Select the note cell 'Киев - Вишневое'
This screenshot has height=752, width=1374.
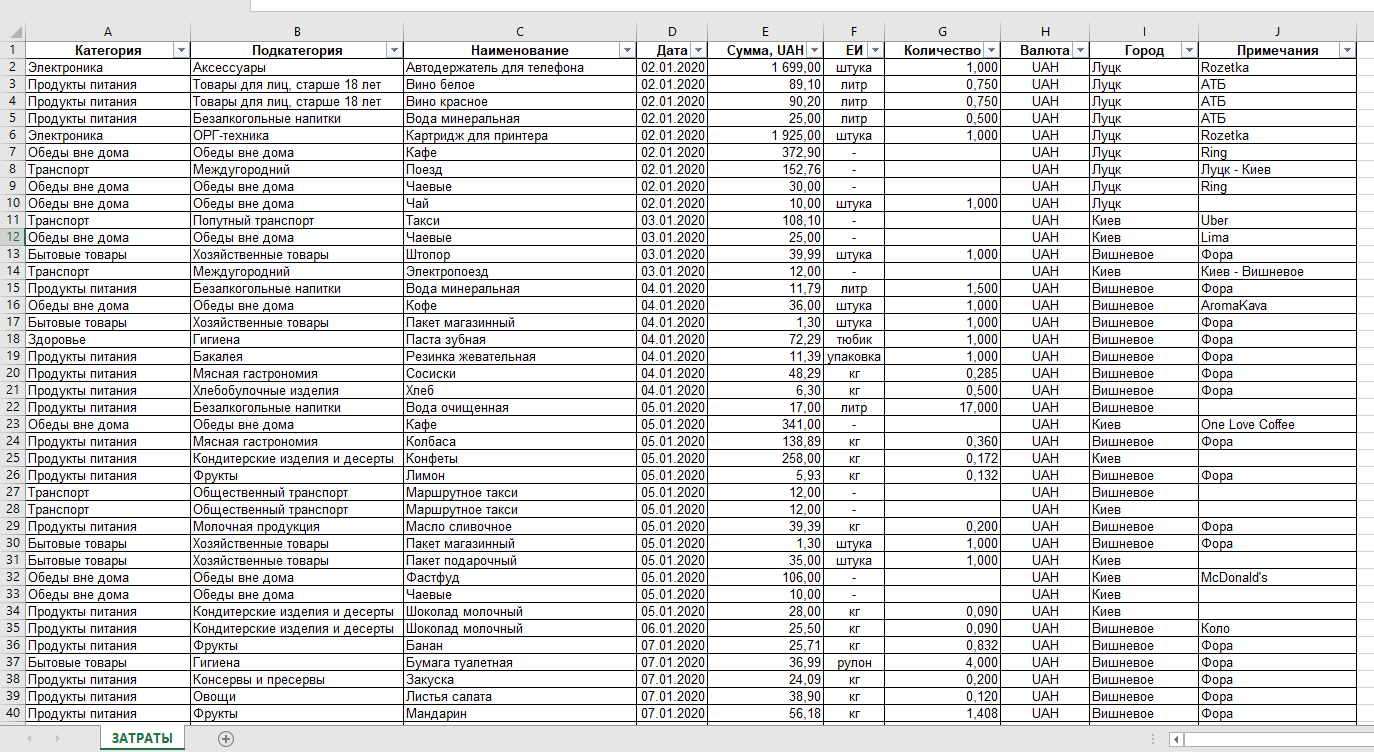pos(1277,271)
